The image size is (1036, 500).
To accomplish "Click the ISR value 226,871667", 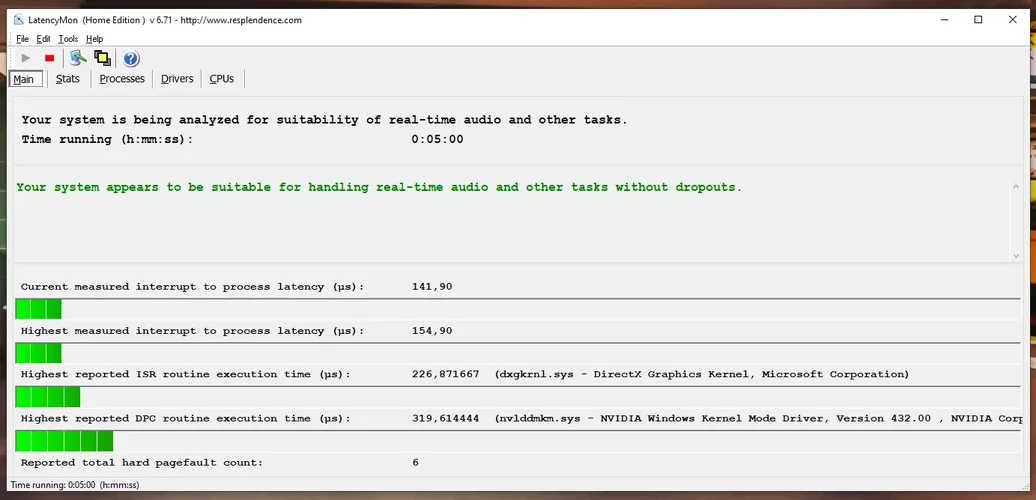I will tap(445, 375).
